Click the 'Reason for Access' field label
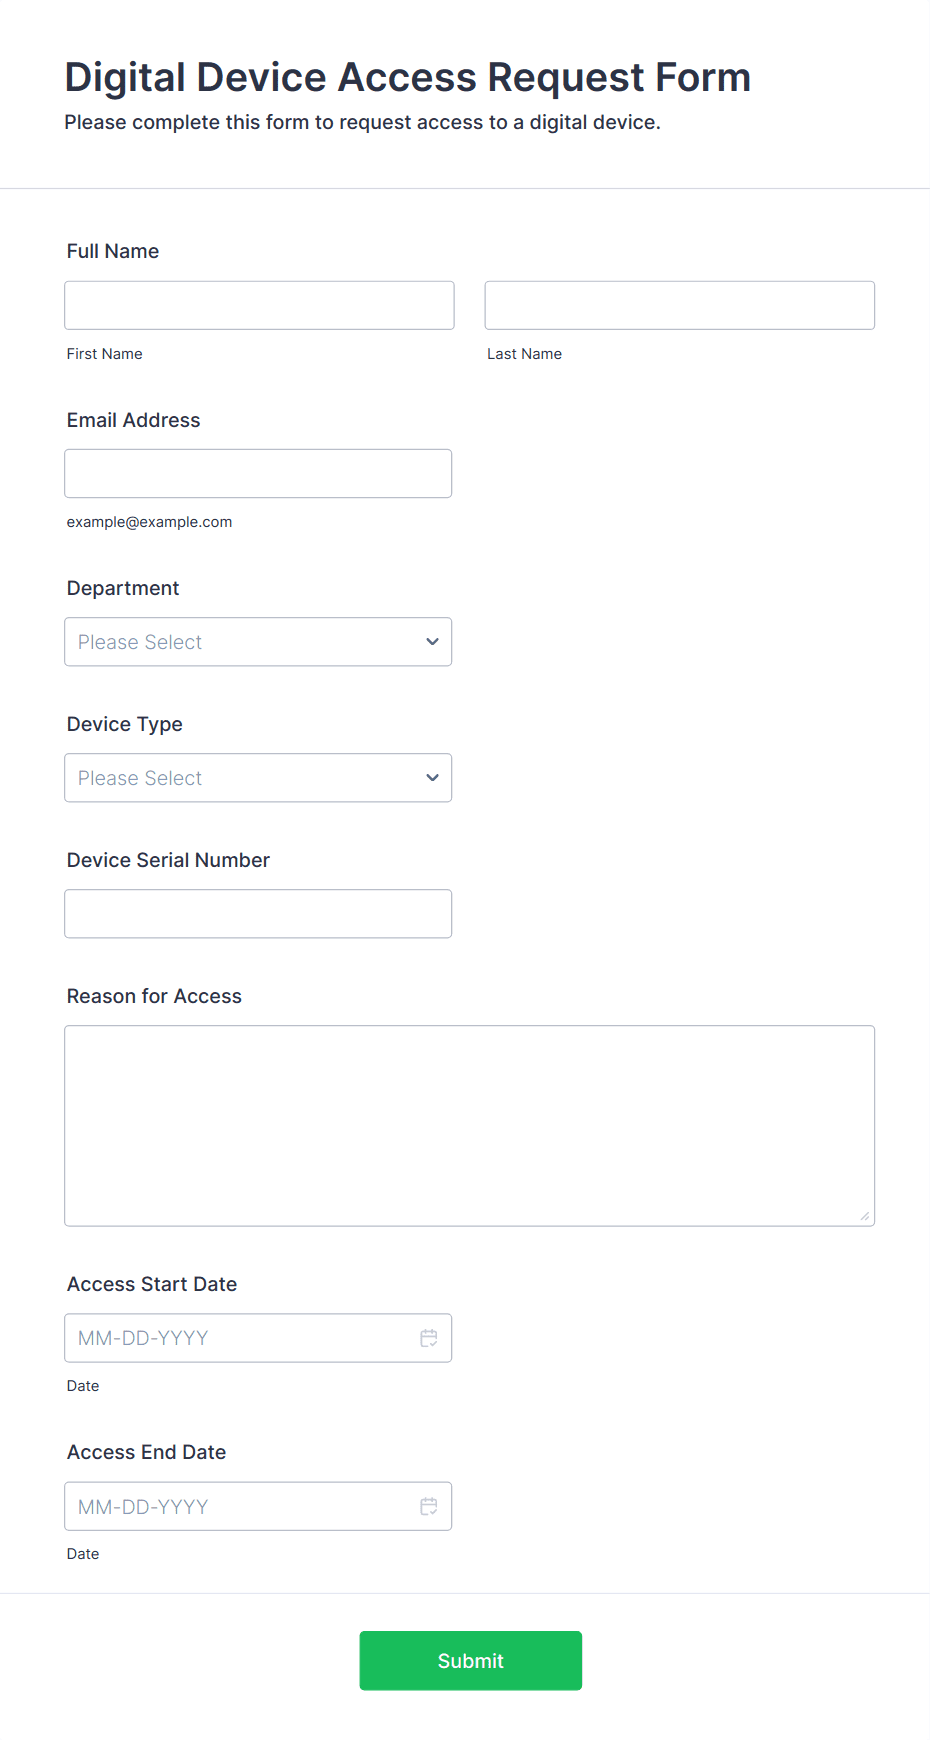This screenshot has height=1740, width=930. pyautogui.click(x=154, y=996)
